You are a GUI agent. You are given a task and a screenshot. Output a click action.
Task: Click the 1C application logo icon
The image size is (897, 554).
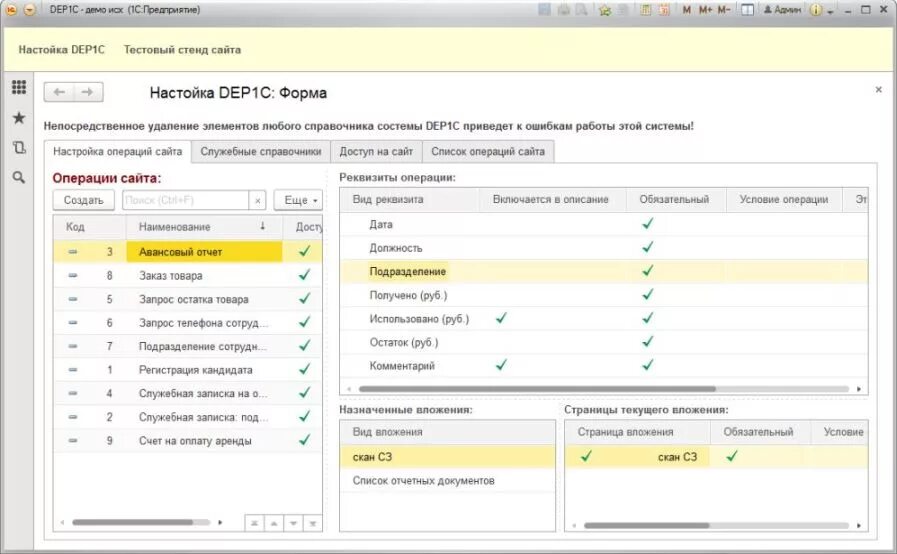pos(11,10)
